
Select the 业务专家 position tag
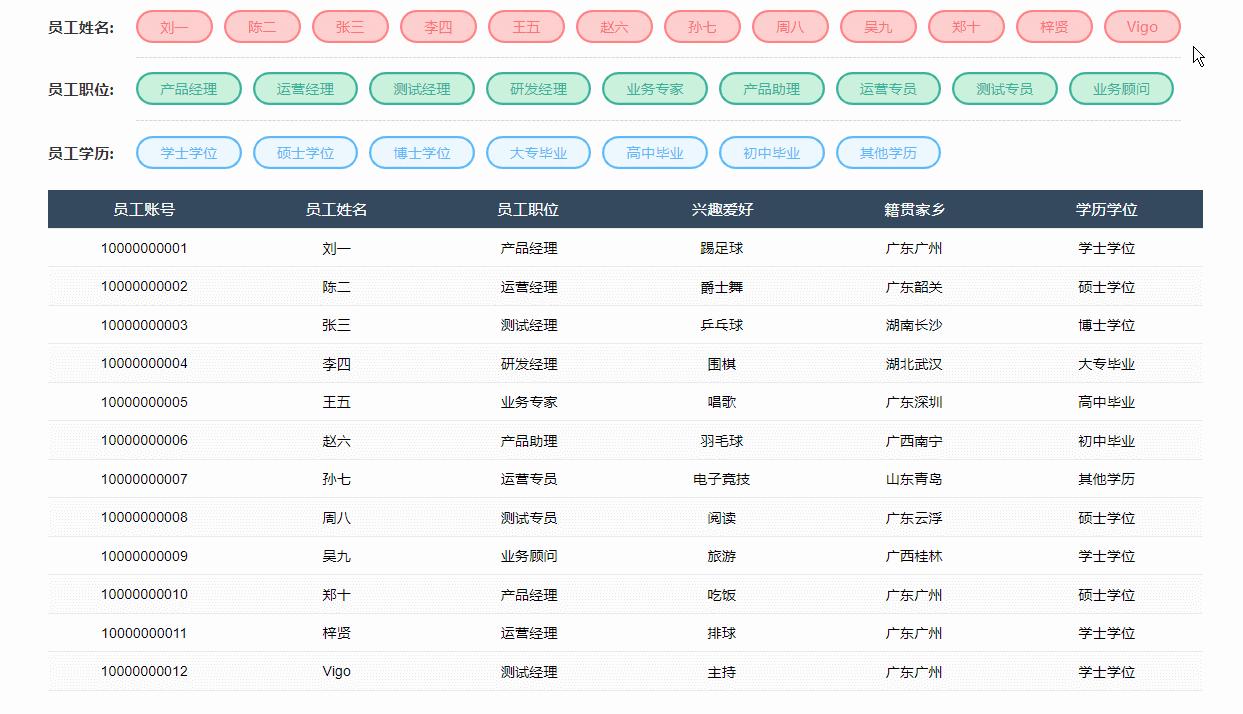(x=654, y=88)
